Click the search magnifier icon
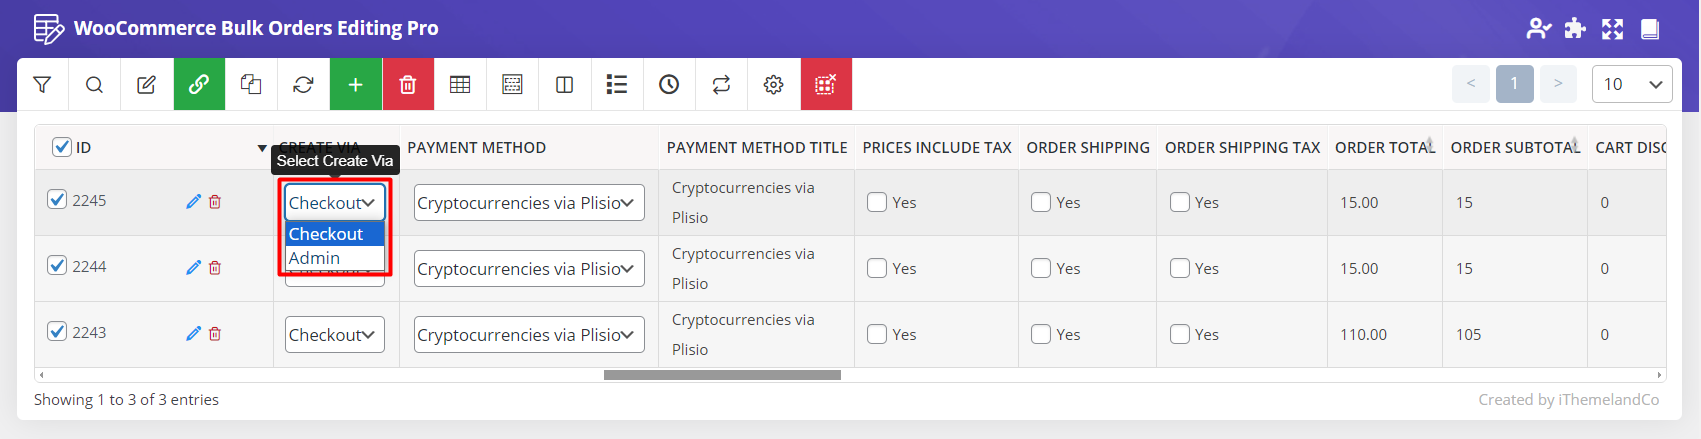 [94, 85]
